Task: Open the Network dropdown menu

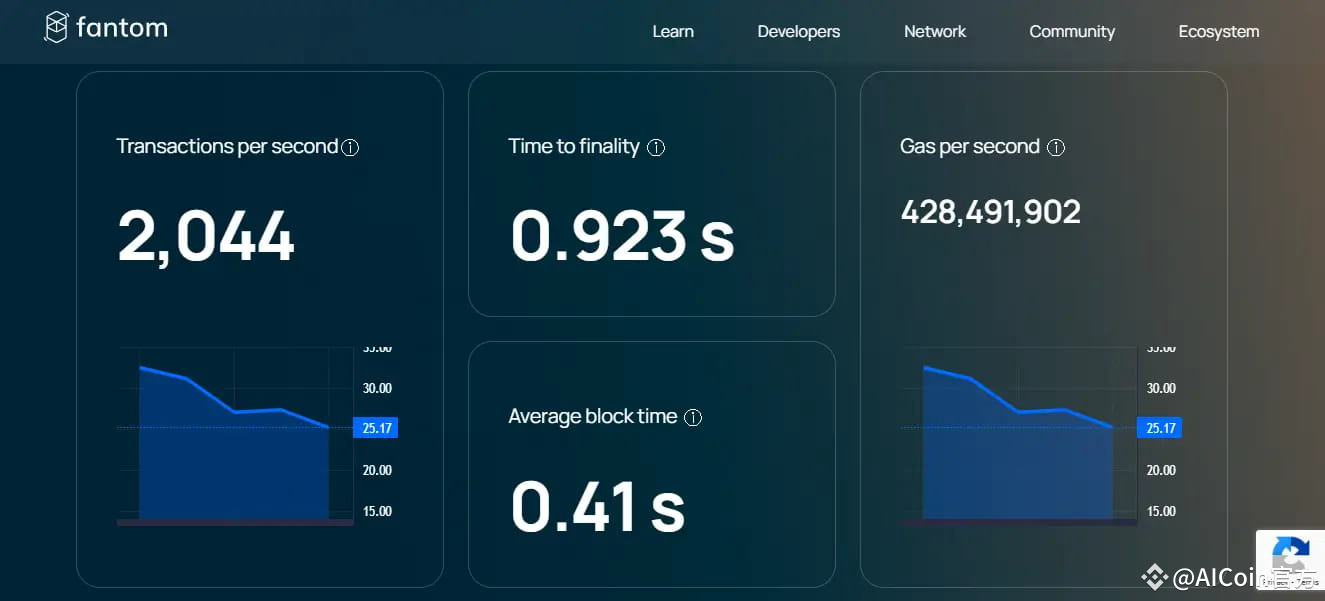Action: [934, 31]
